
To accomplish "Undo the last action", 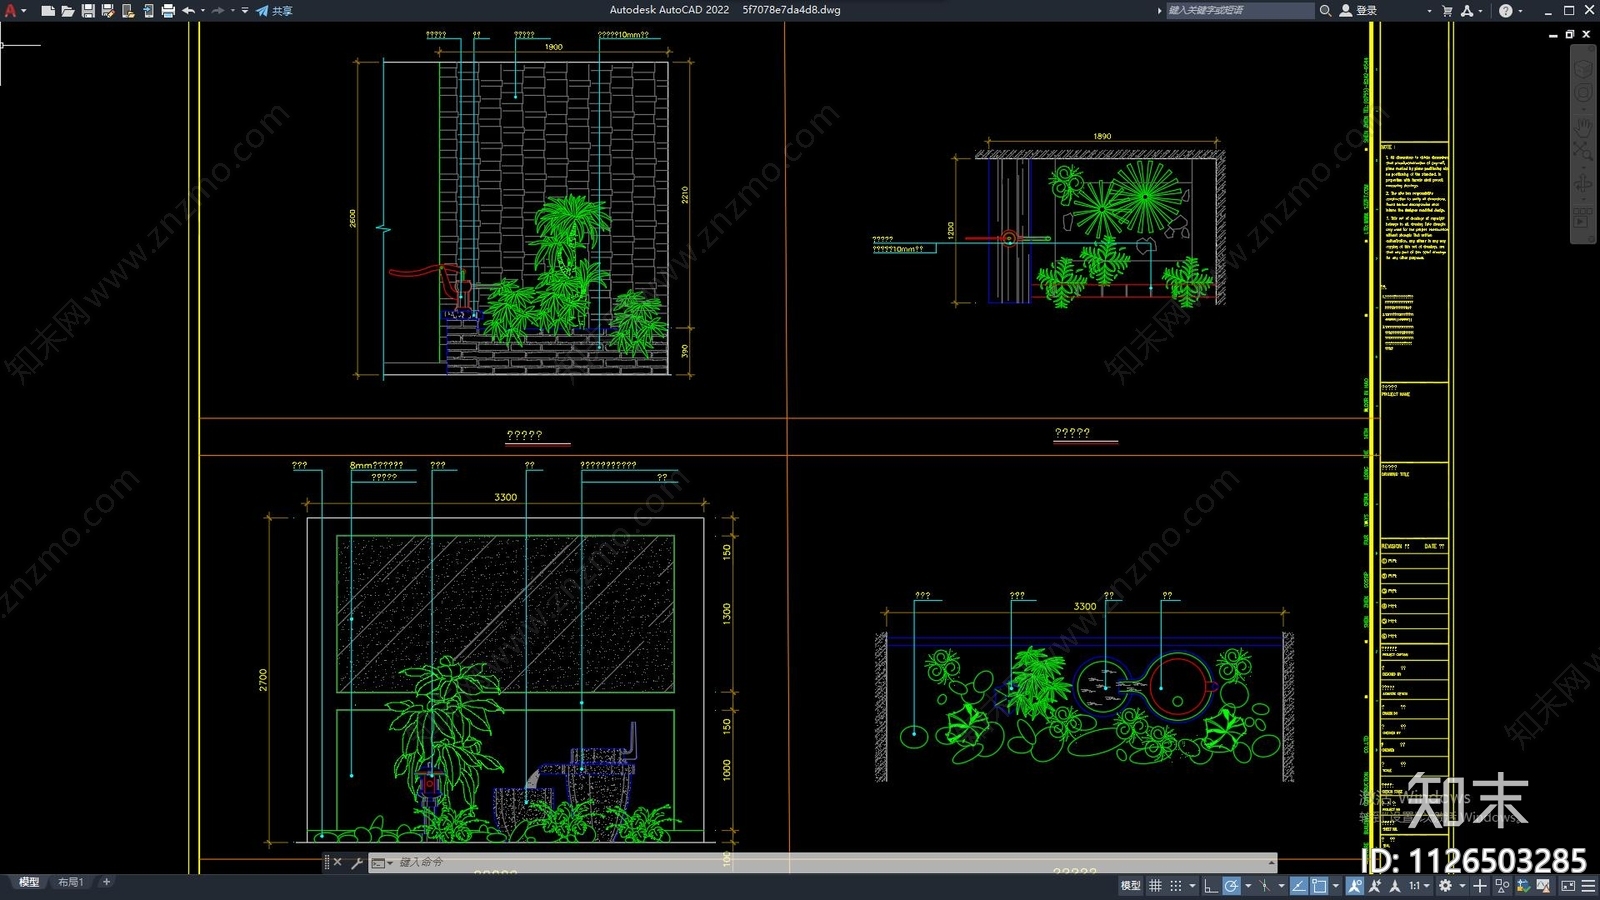I will 188,11.
